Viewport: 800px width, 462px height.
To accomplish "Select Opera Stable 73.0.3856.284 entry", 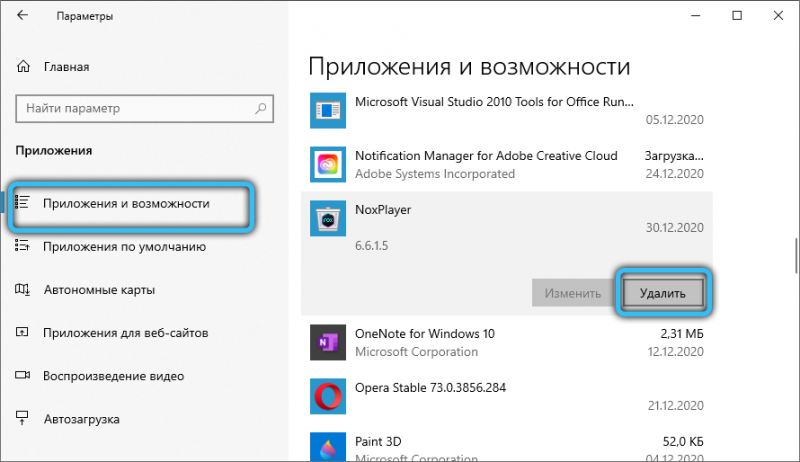I will [x=430, y=388].
